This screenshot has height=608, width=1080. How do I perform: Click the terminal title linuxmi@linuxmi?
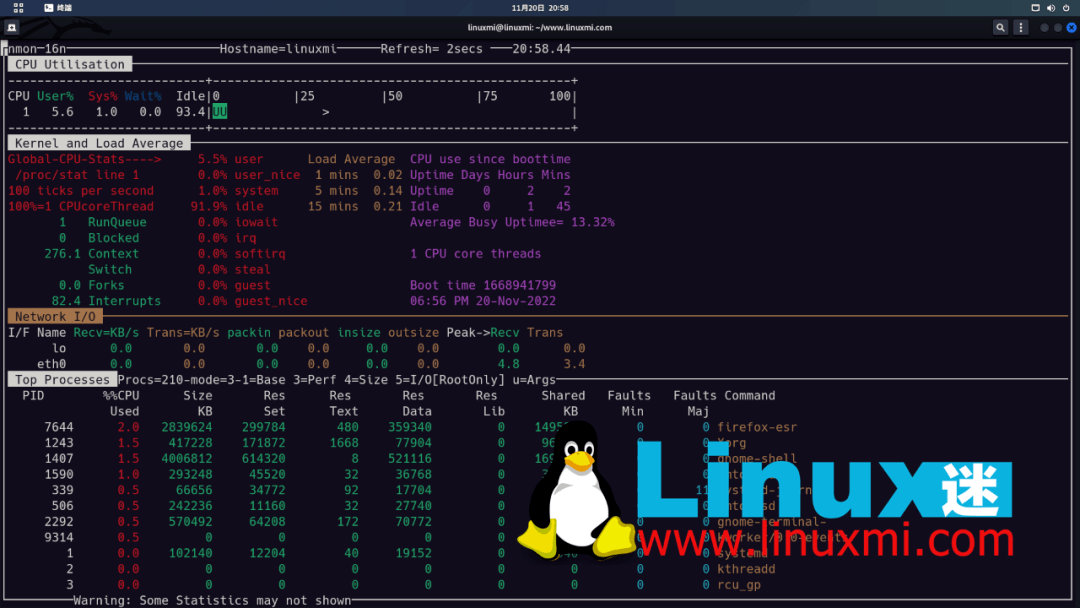click(539, 28)
